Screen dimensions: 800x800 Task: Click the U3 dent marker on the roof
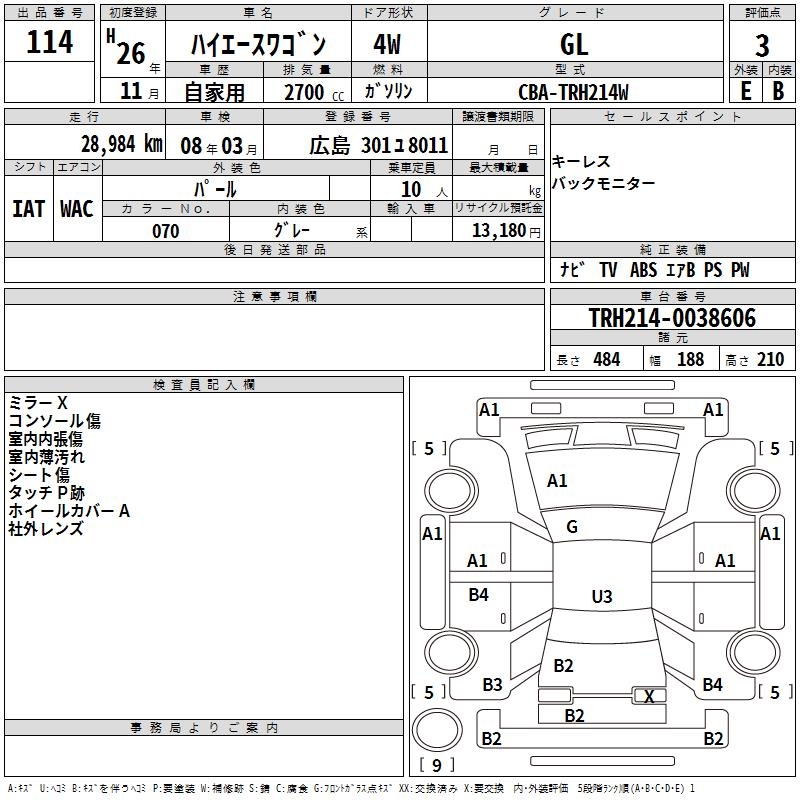(x=601, y=597)
